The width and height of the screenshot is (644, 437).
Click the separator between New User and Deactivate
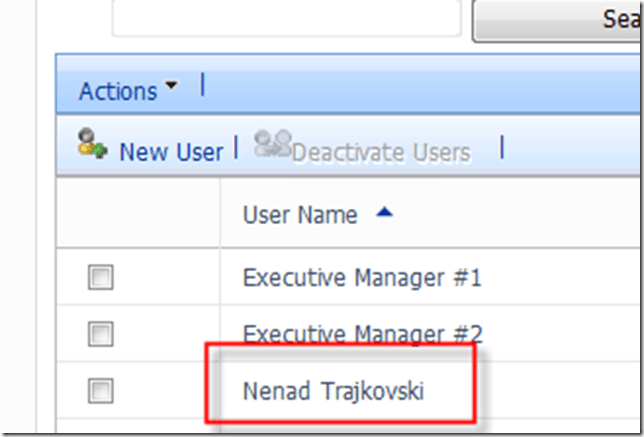[237, 148]
